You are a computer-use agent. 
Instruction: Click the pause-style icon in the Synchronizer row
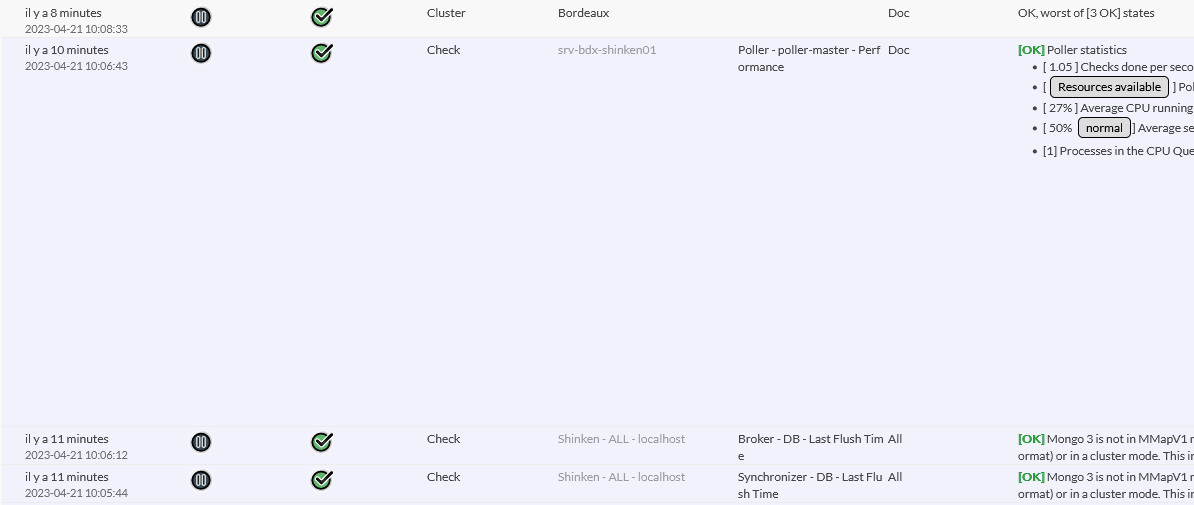click(x=201, y=480)
